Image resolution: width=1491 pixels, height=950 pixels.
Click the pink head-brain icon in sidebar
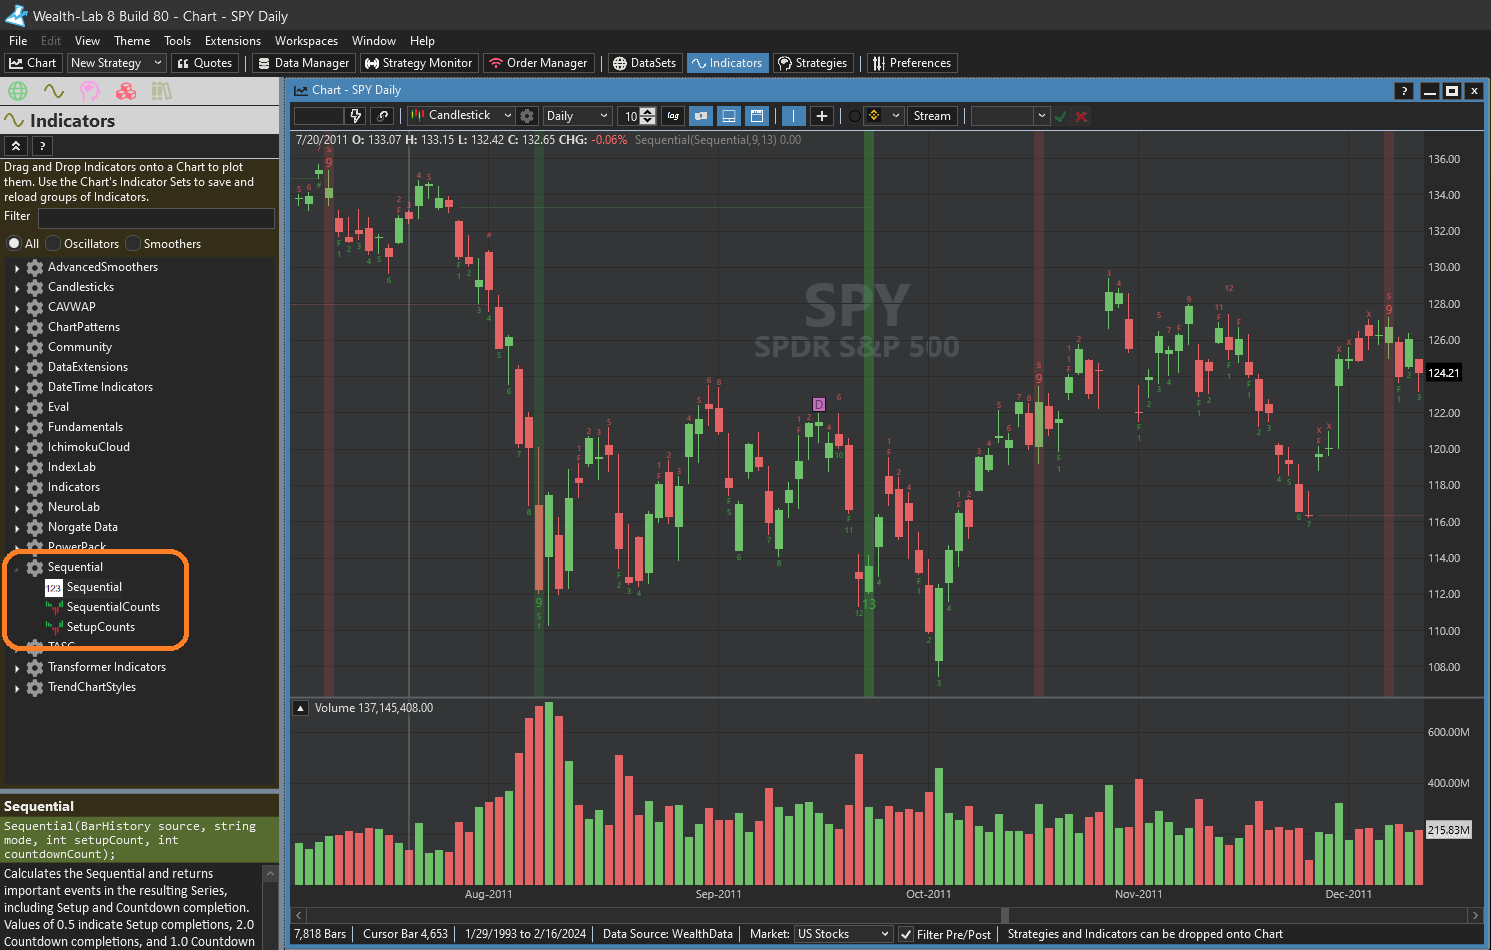(90, 91)
